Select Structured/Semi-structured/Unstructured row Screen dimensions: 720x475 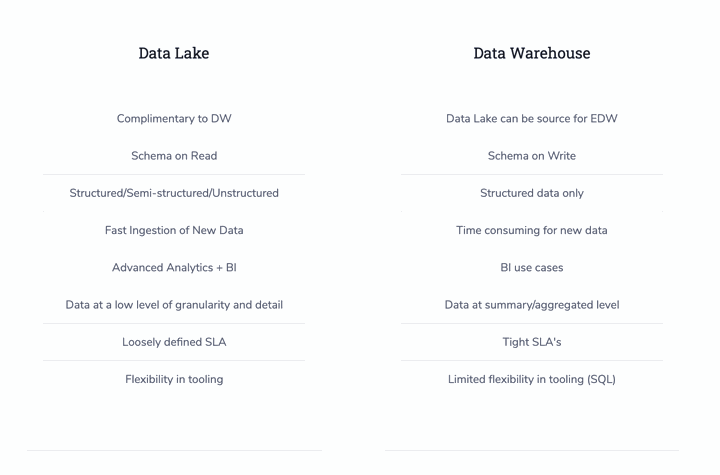click(x=174, y=193)
